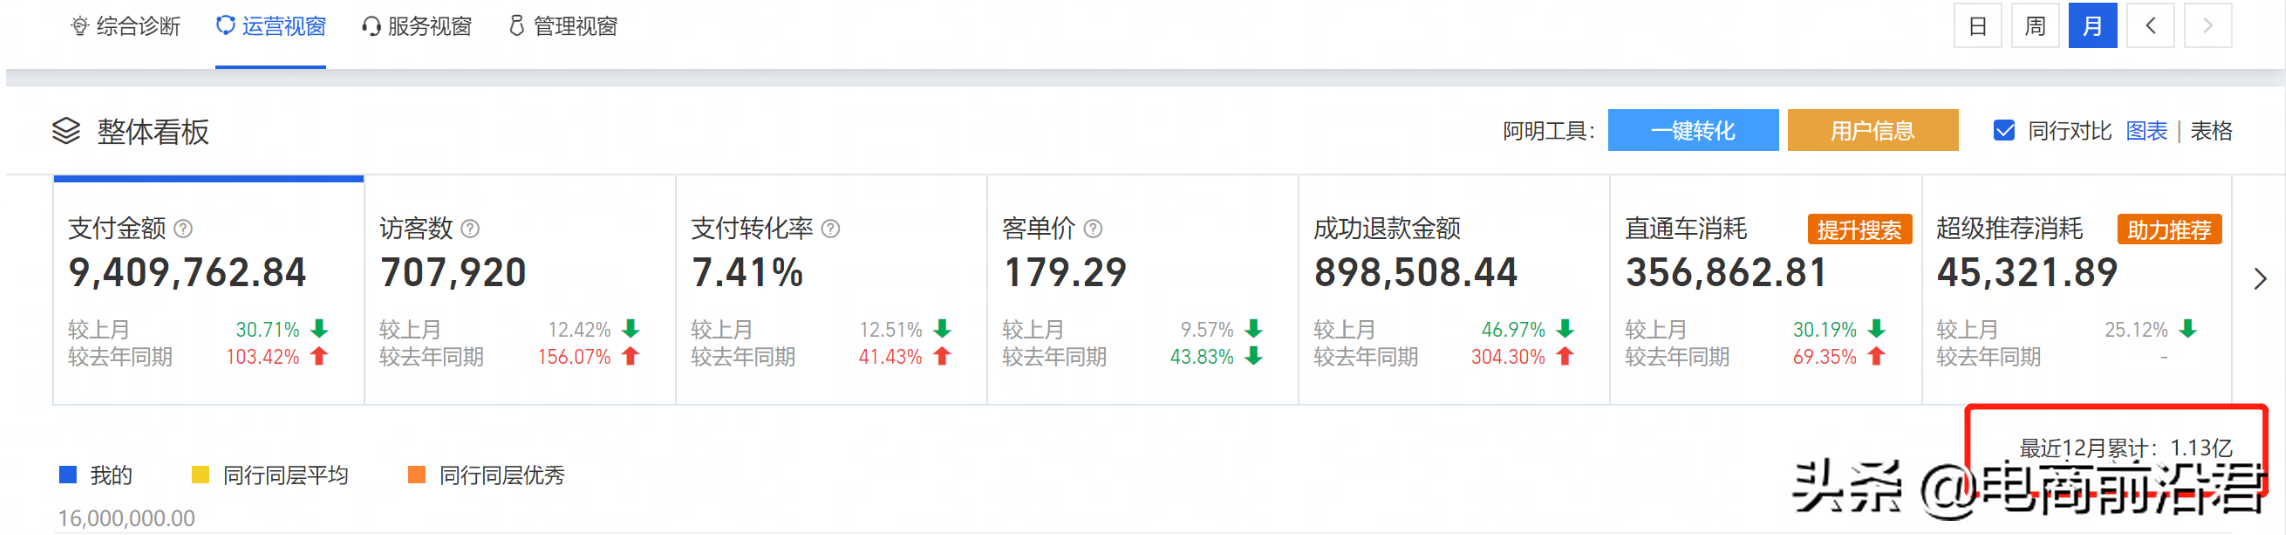2286x535 pixels.
Task: Click the 管理视窗 person icon
Action: click(516, 26)
